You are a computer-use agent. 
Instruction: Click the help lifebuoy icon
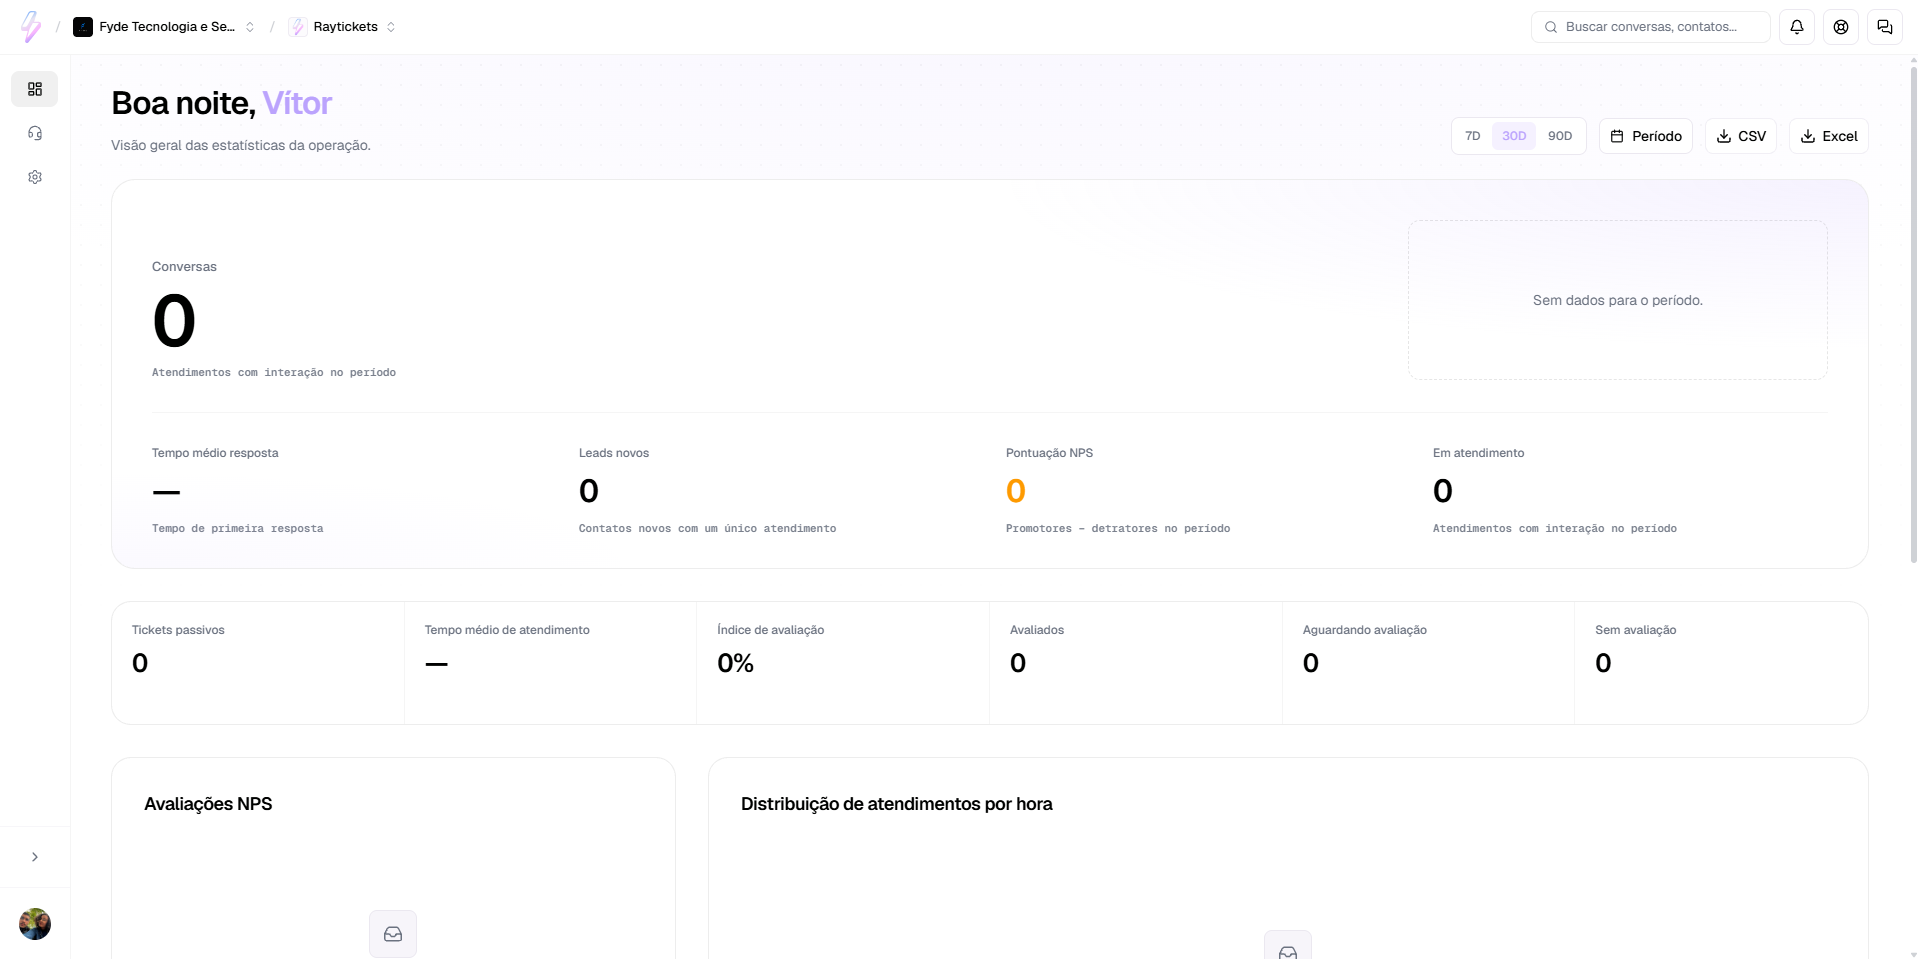[1841, 27]
